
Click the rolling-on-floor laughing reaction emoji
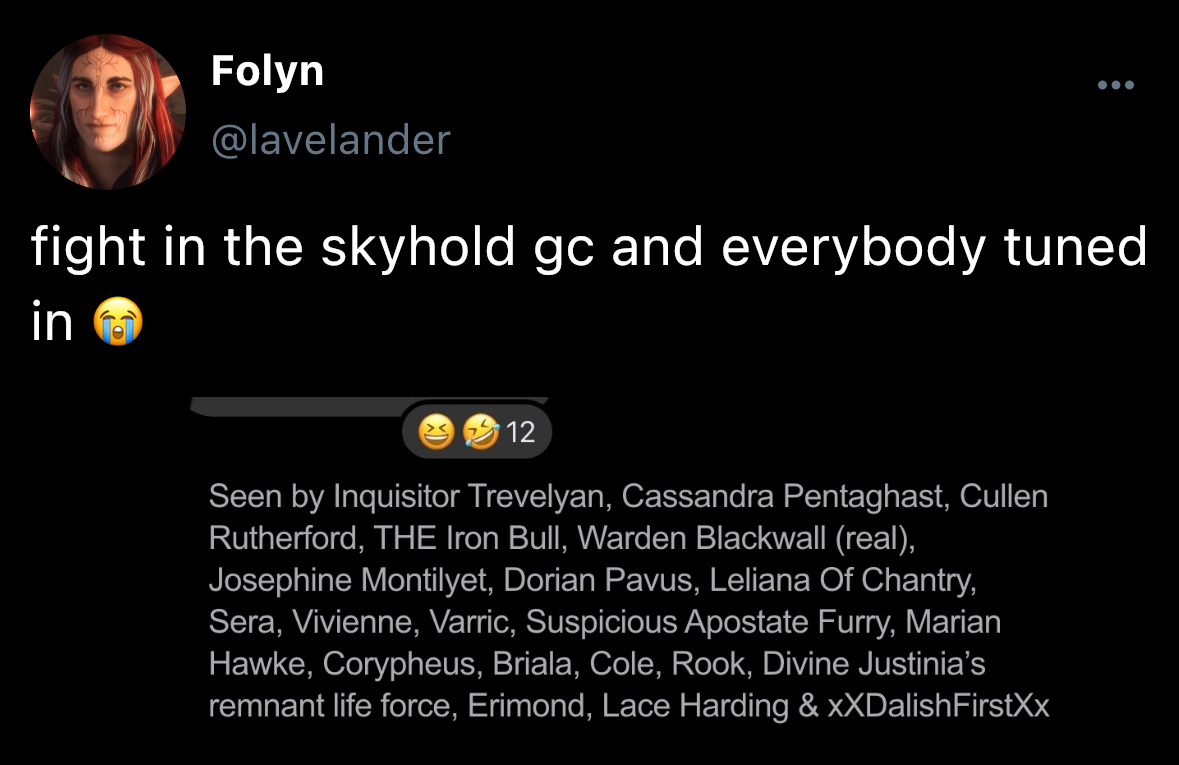[482, 432]
